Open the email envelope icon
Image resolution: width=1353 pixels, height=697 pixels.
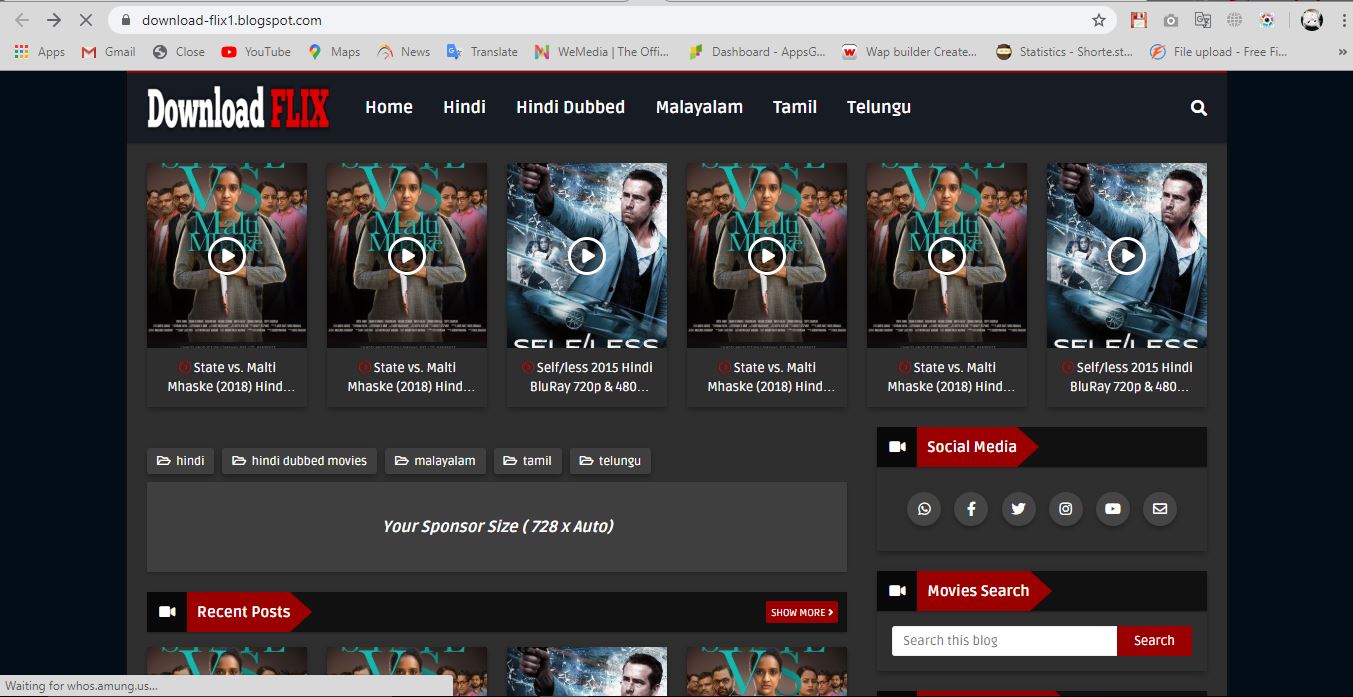1159,509
